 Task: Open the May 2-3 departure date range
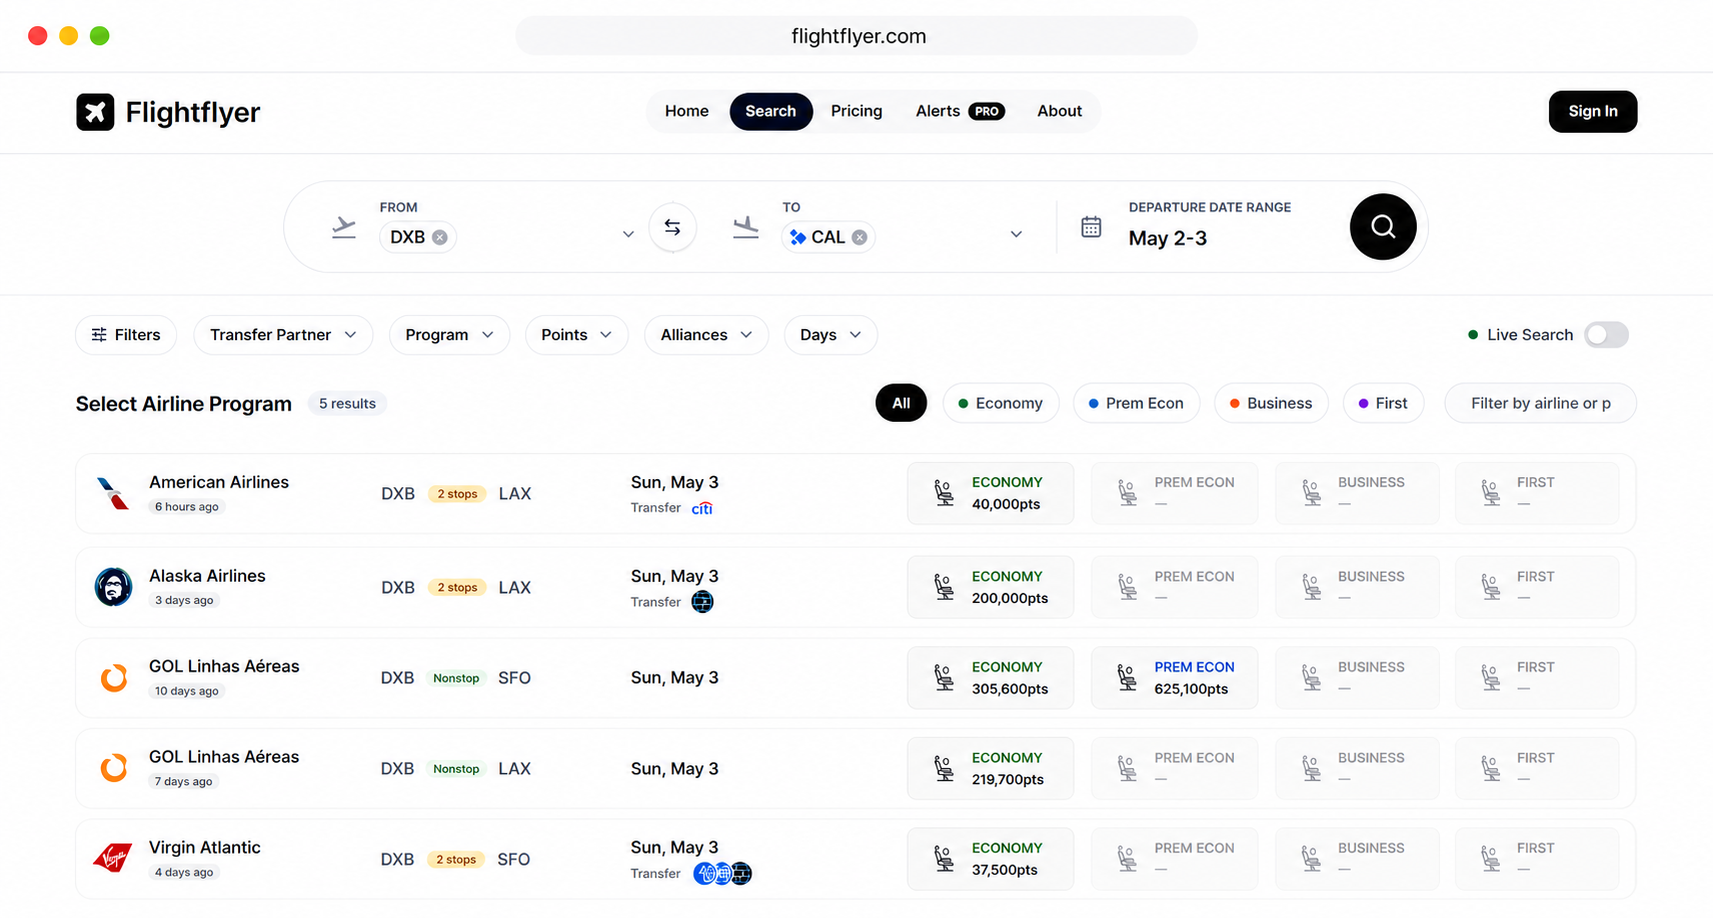click(1167, 238)
